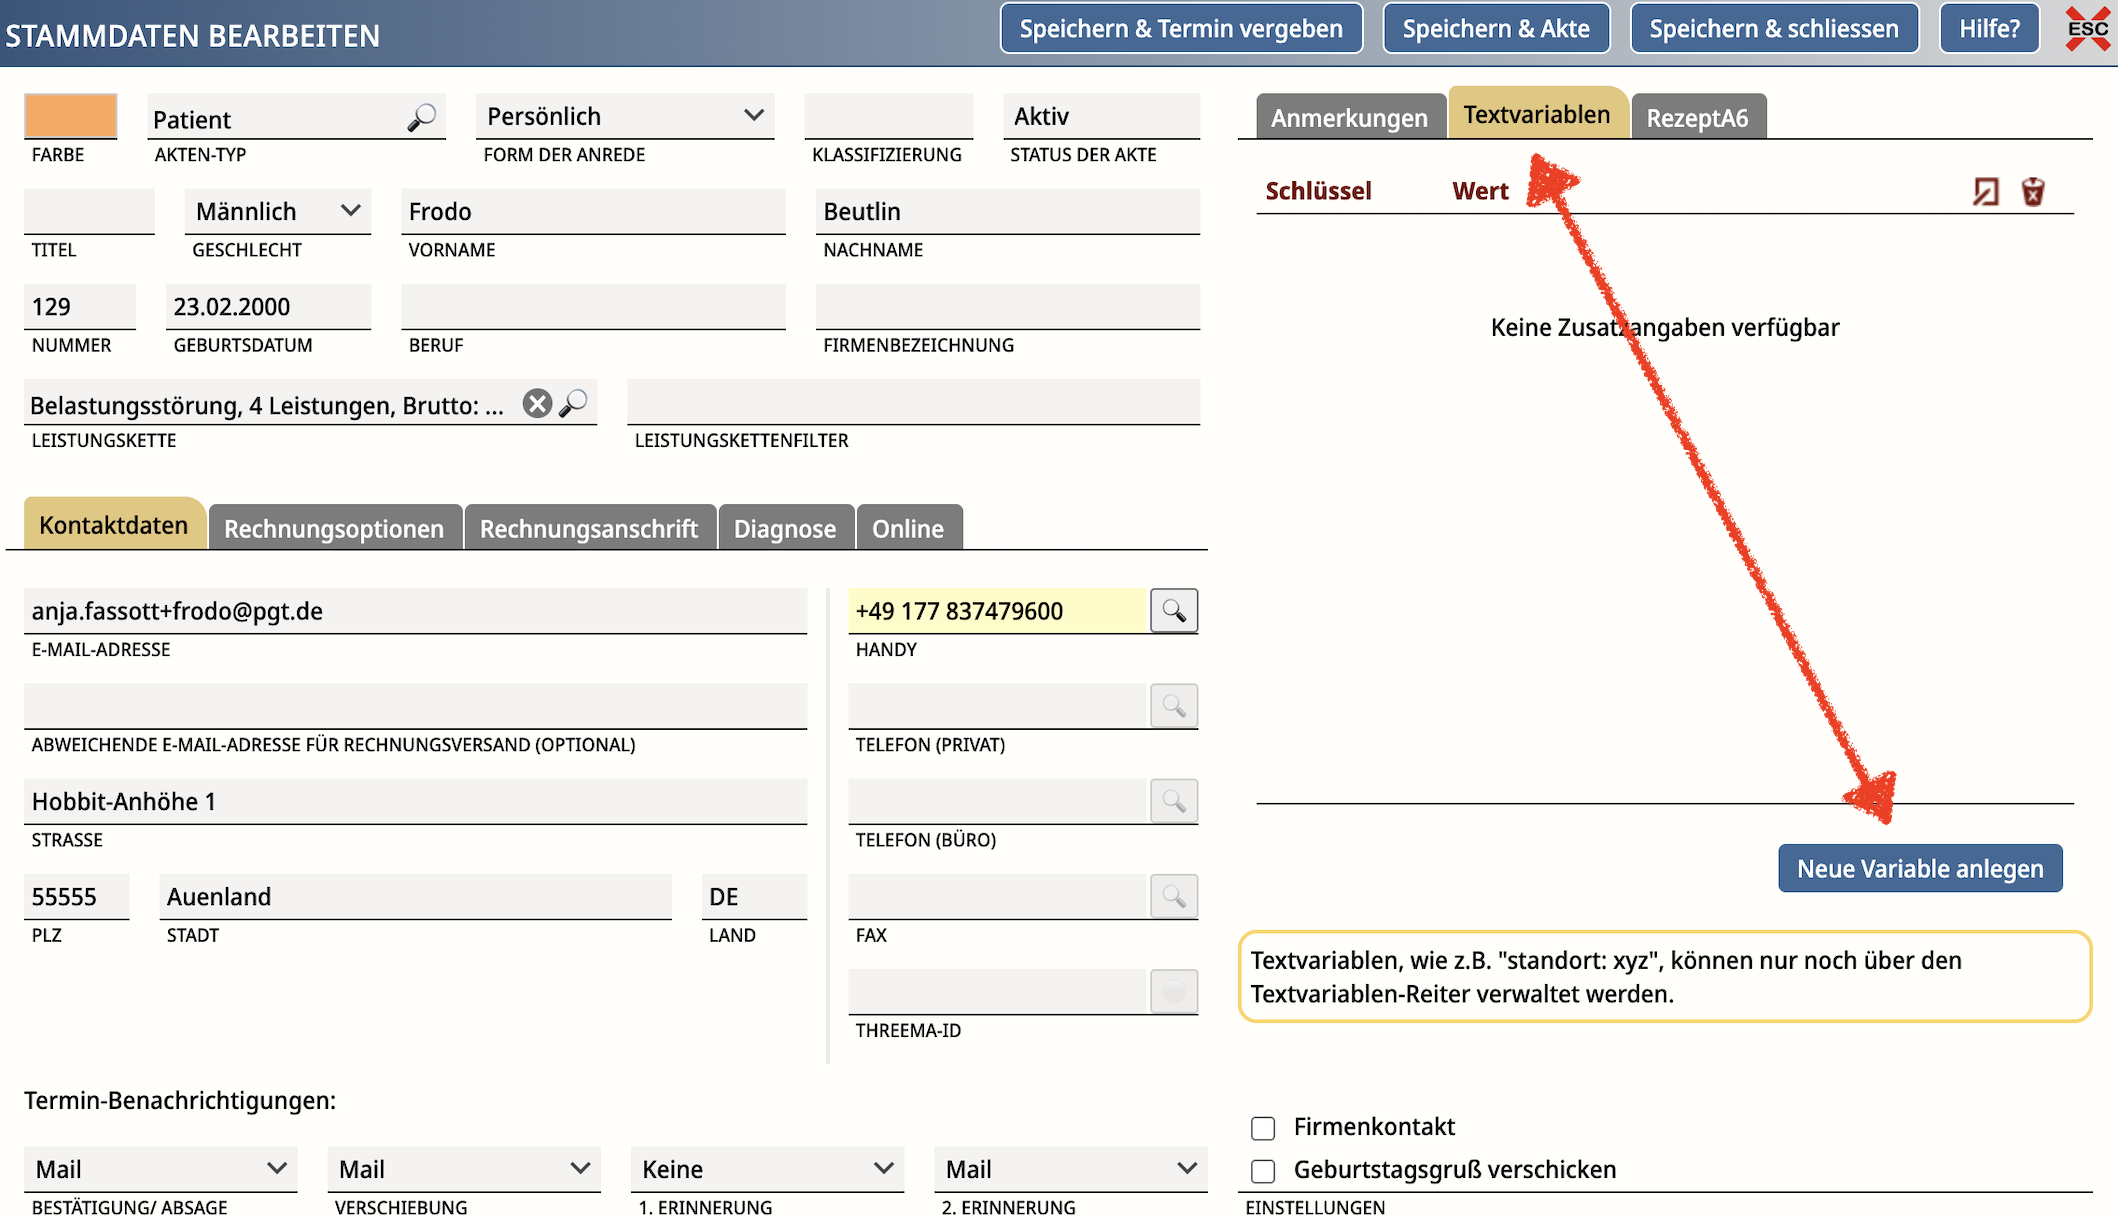Toggle Geburtstagsgruß verschicken checkbox

pos(1263,1170)
